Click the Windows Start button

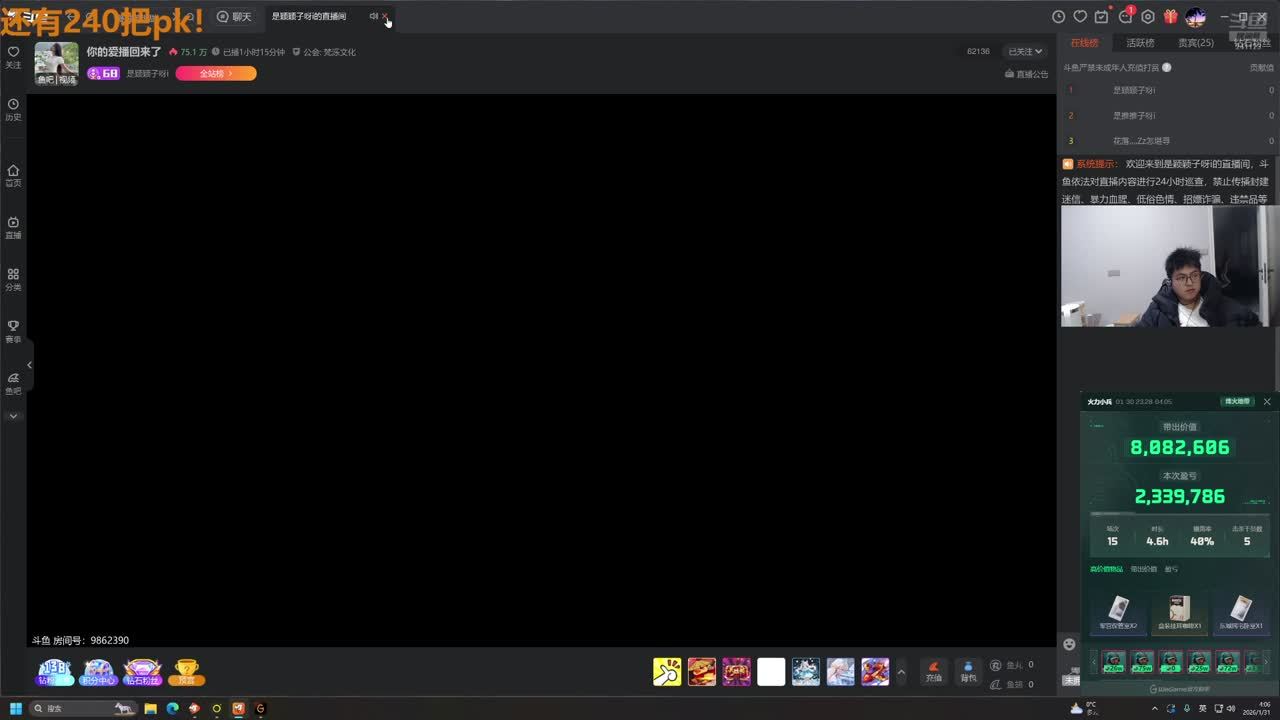coord(16,708)
